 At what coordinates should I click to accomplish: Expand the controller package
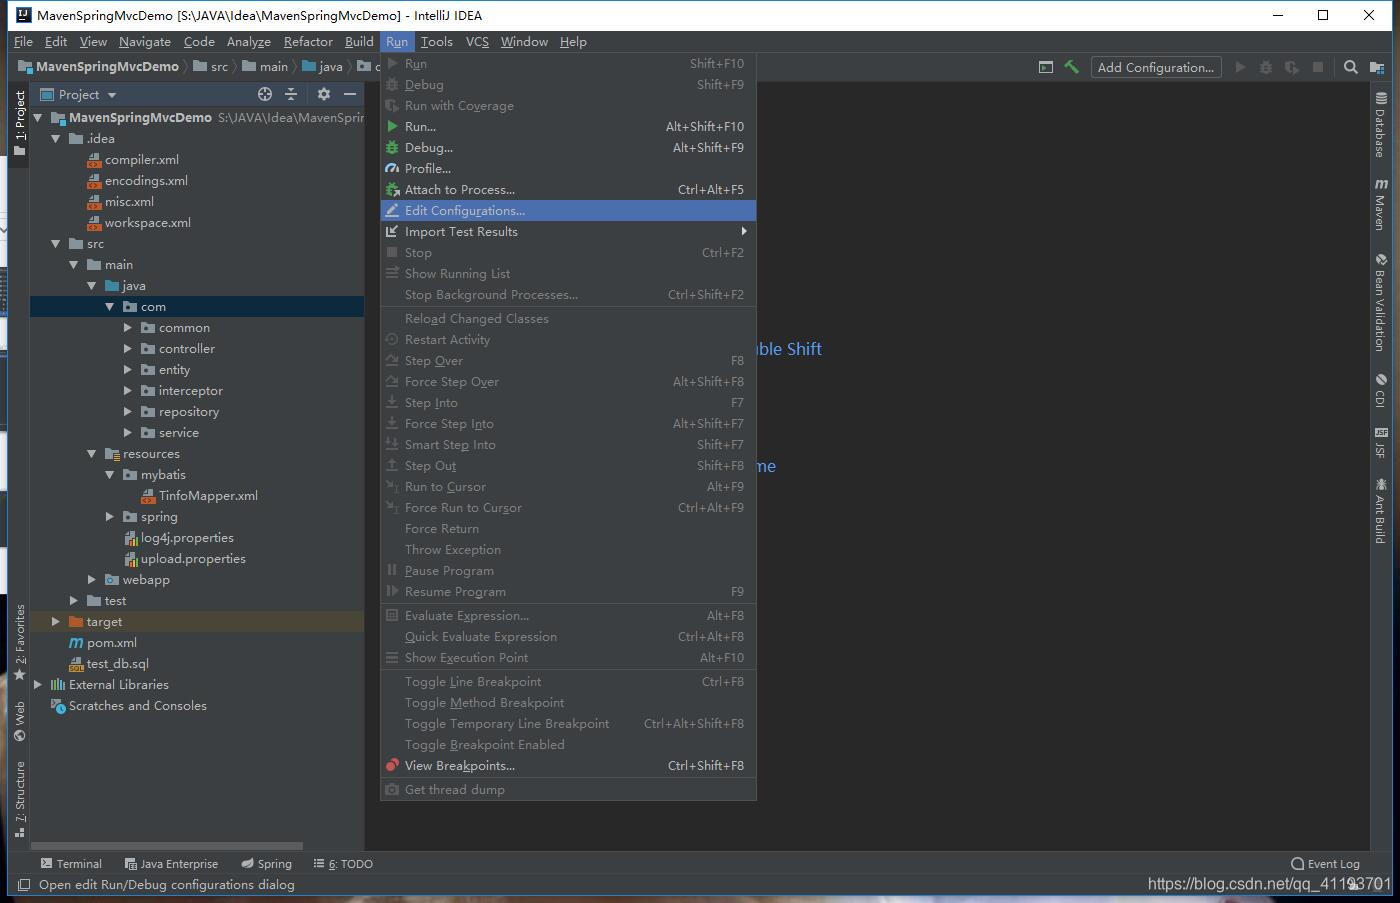pos(128,349)
